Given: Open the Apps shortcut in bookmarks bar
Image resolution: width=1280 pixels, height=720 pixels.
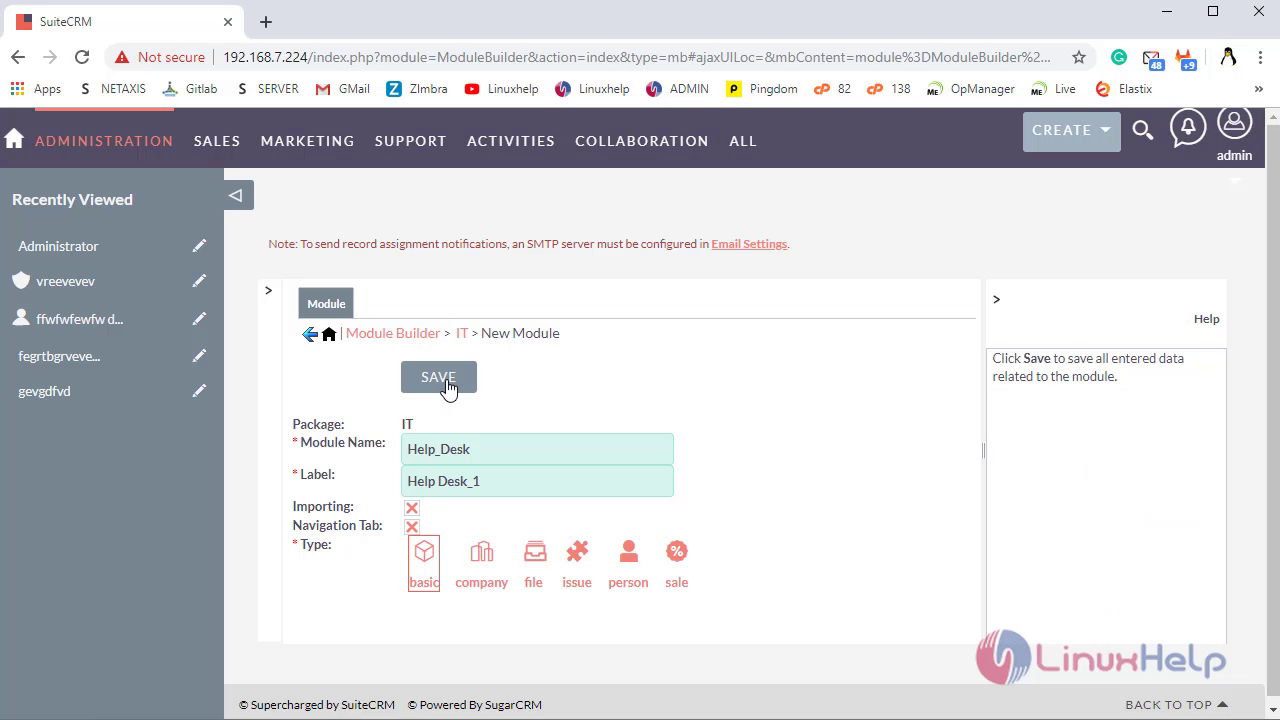Looking at the screenshot, I should 36,89.
